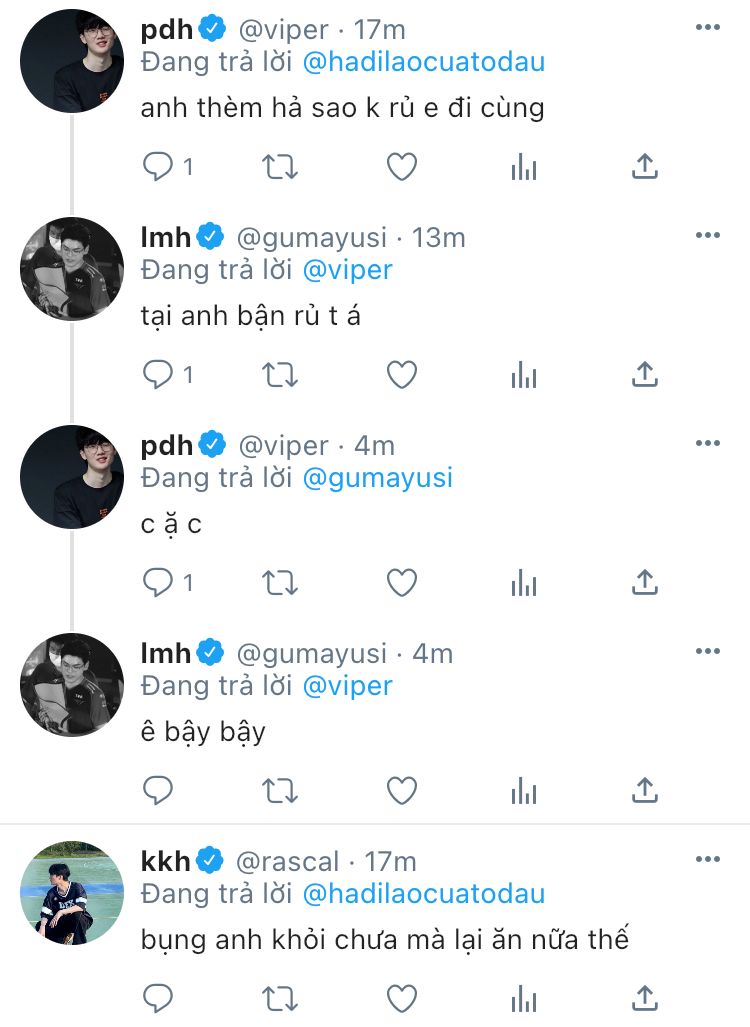750x1027 pixels.
Task: Open lmh's avatar on "tại anh bận" tweet
Action: (71, 268)
